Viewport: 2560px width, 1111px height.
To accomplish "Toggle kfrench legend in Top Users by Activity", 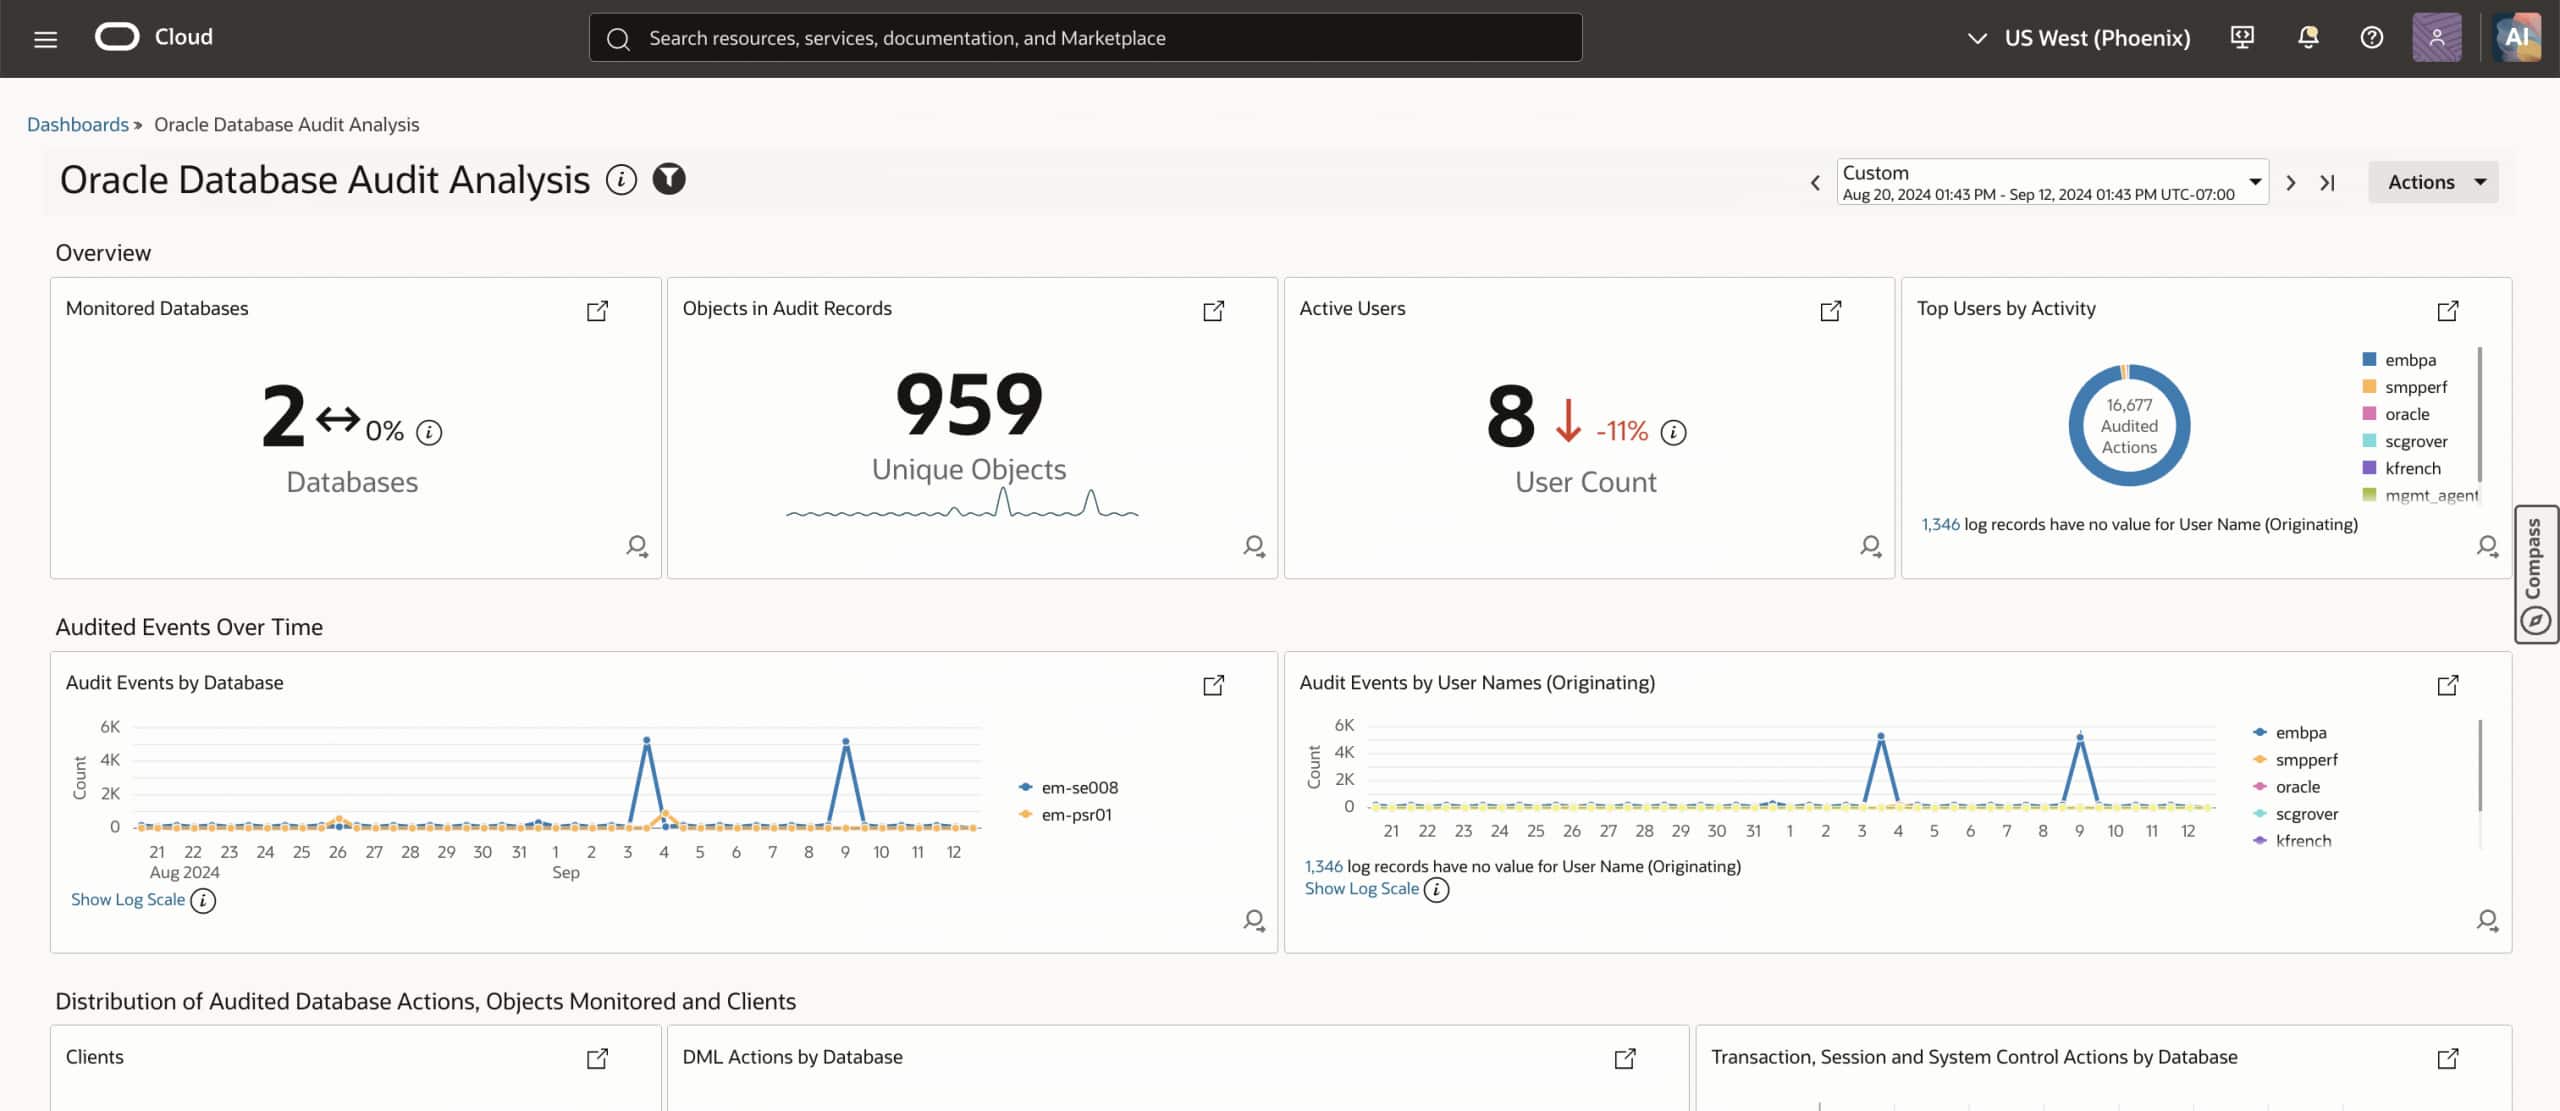I will (x=2401, y=468).
